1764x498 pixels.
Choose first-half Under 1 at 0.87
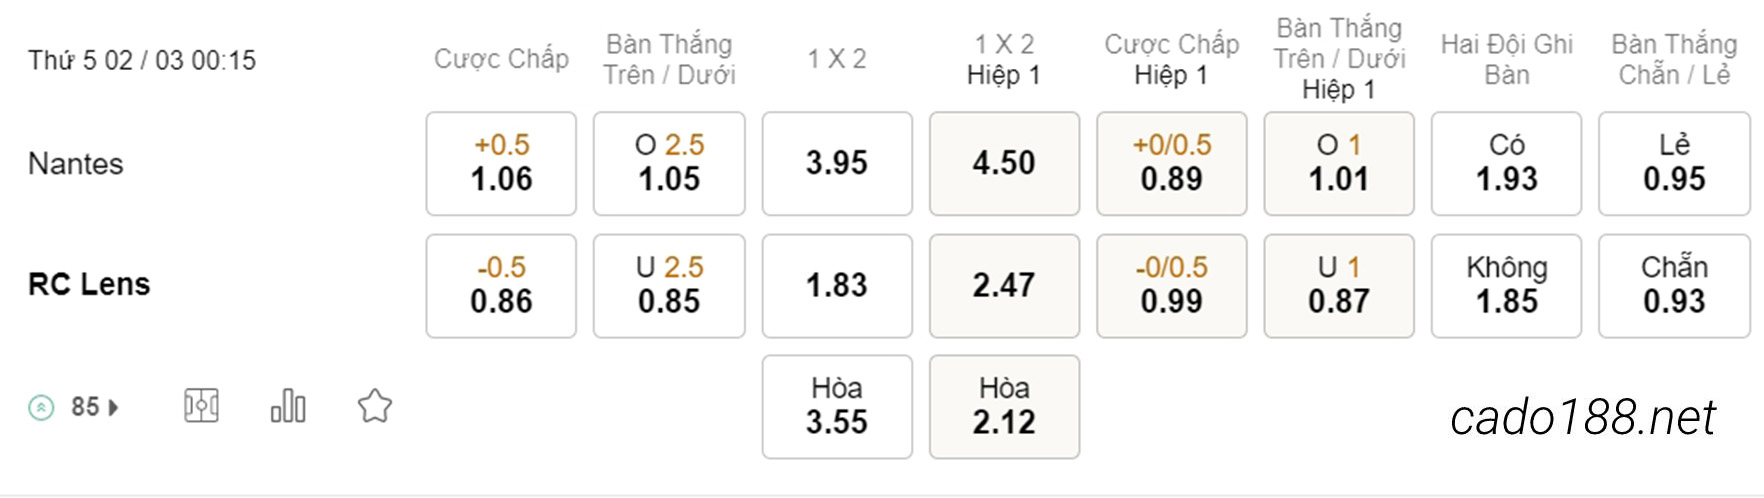coord(1339,286)
